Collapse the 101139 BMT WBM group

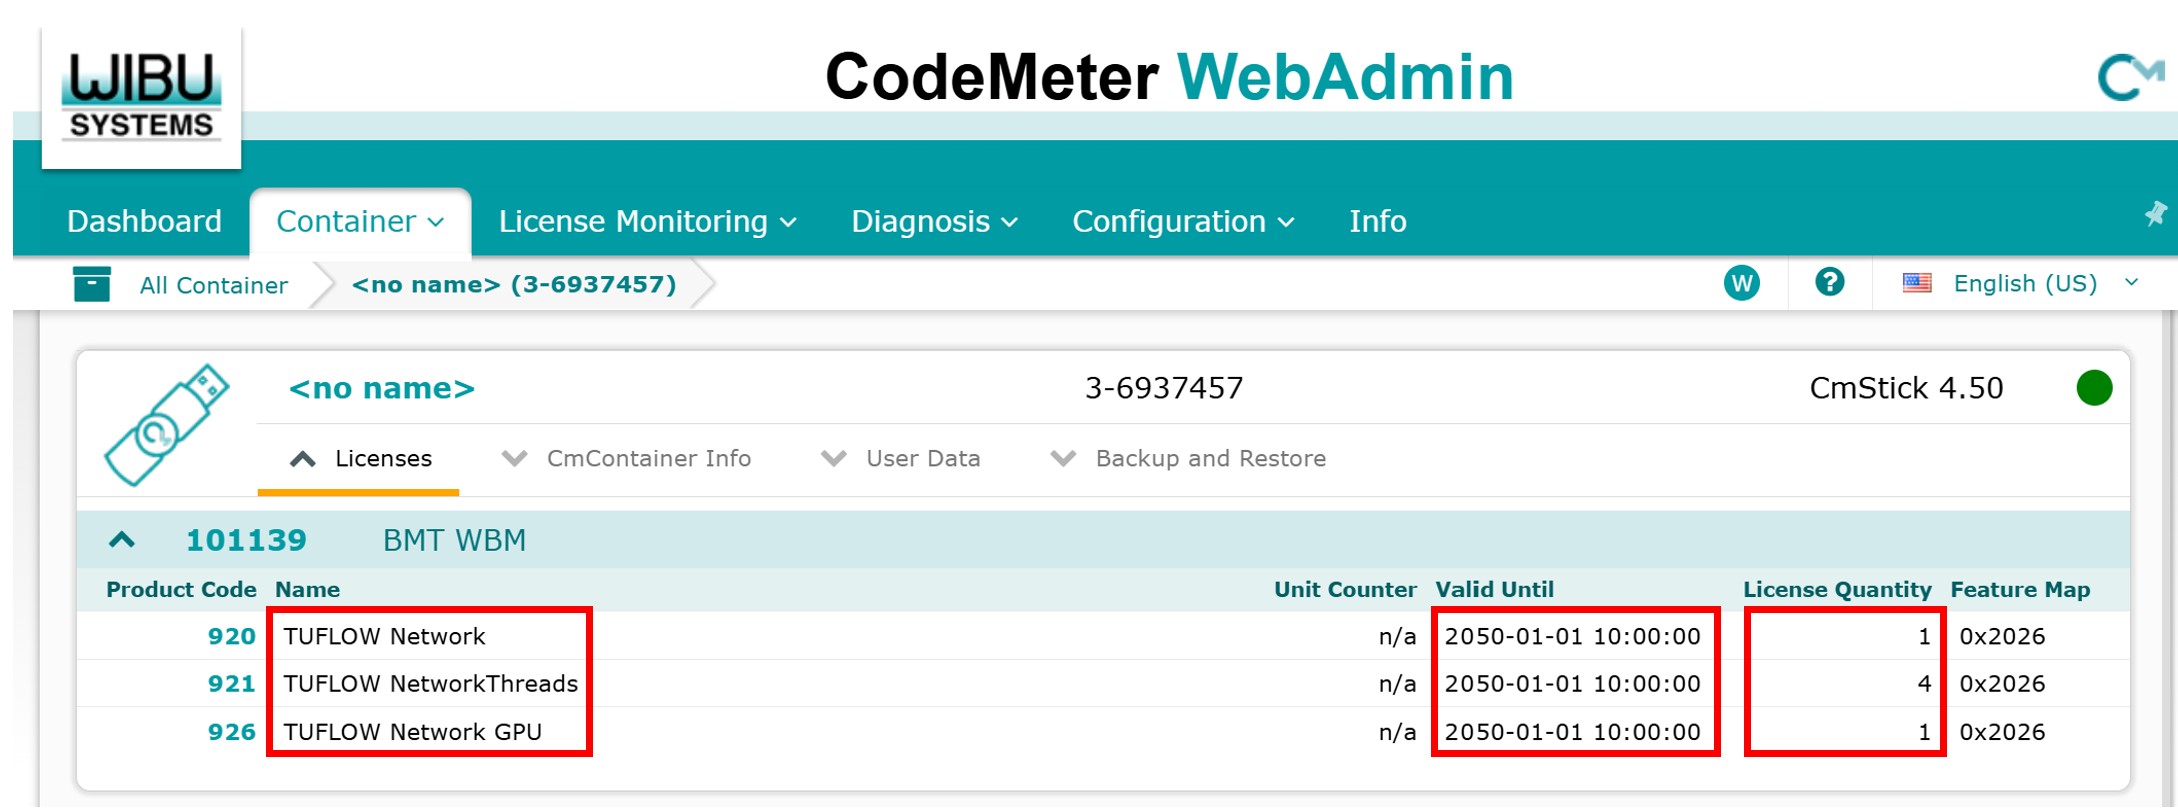pos(122,540)
